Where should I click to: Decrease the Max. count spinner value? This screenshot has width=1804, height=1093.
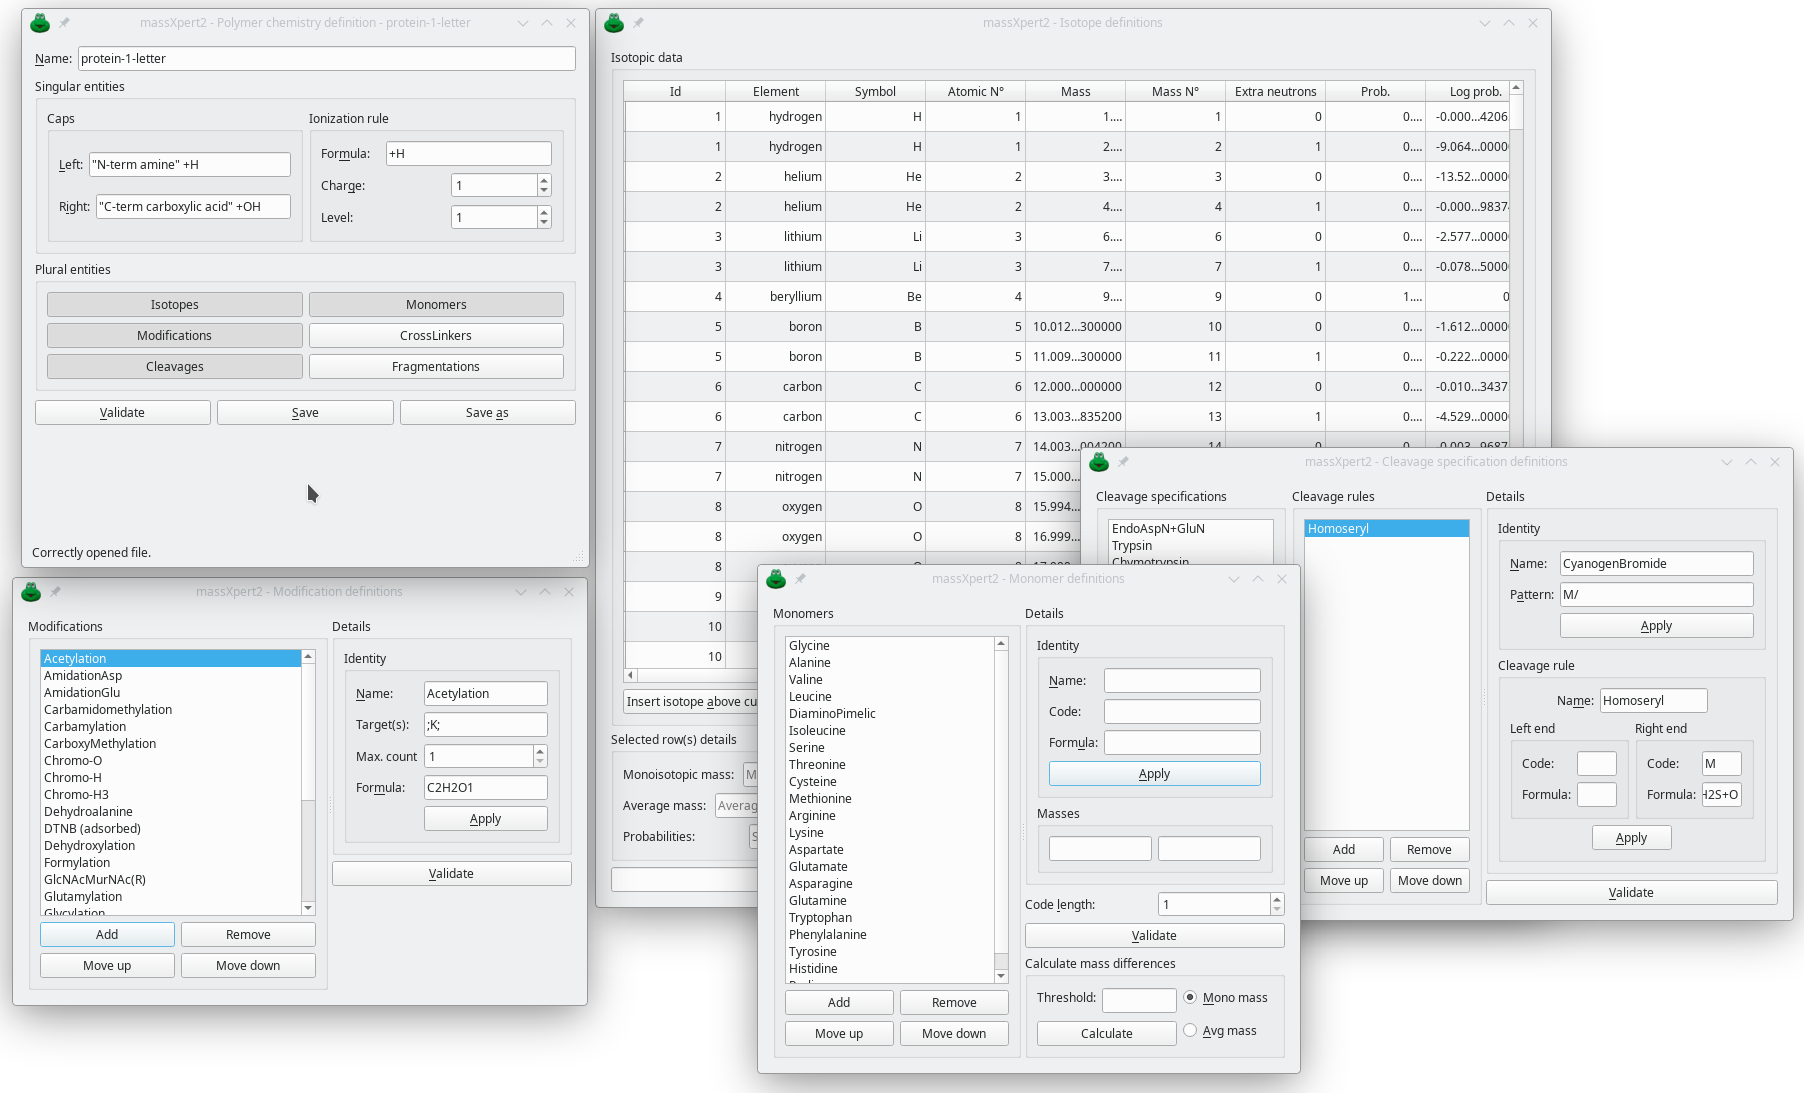539,761
